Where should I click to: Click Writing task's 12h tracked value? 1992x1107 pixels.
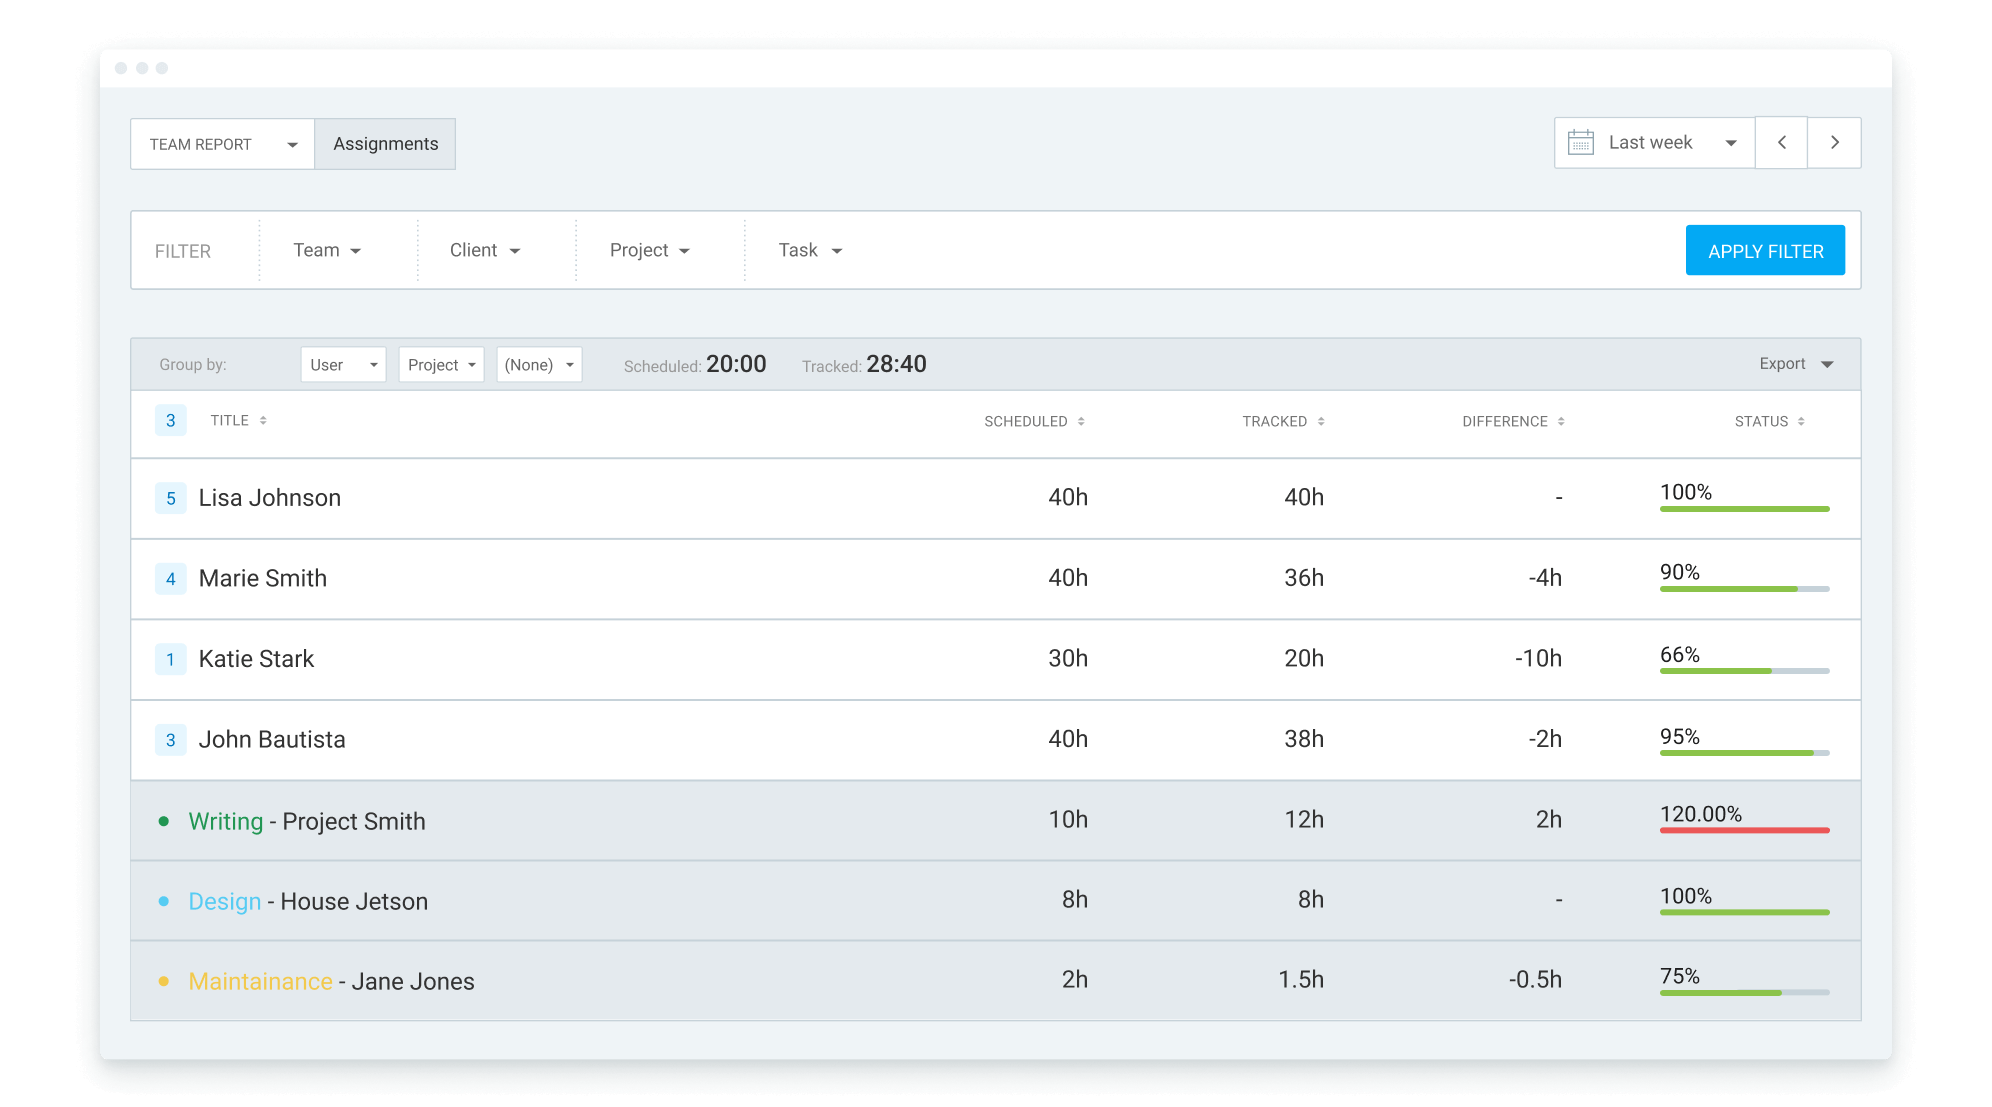pos(1304,820)
